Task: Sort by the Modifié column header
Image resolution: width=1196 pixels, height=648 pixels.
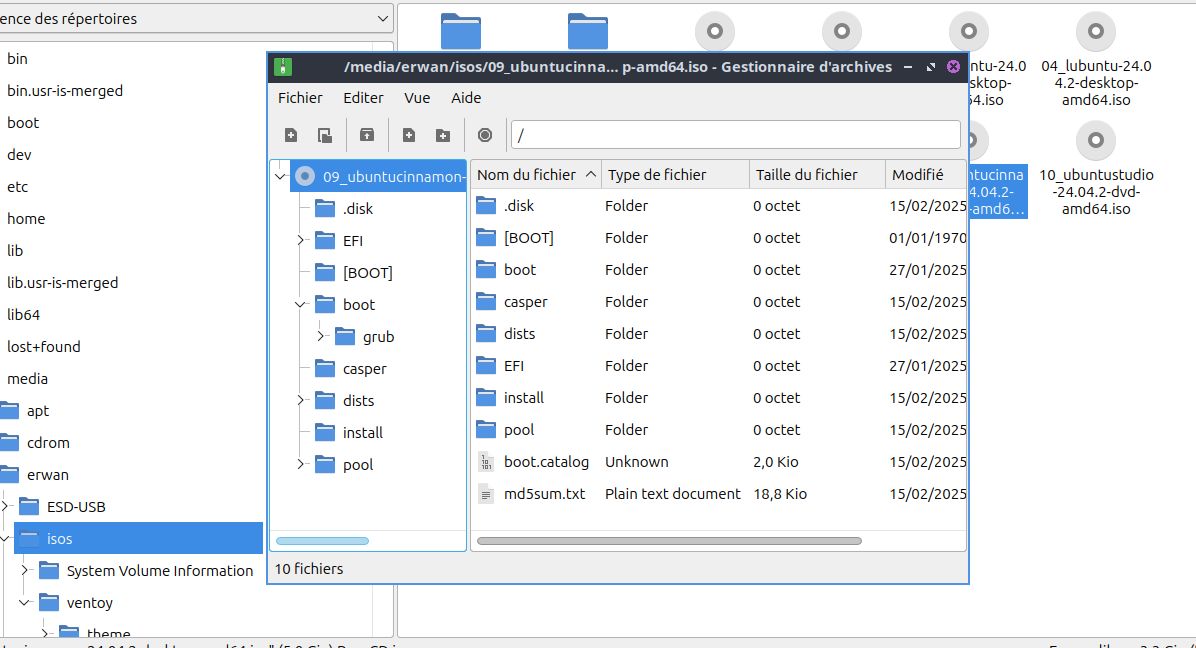Action: pyautogui.click(x=926, y=175)
